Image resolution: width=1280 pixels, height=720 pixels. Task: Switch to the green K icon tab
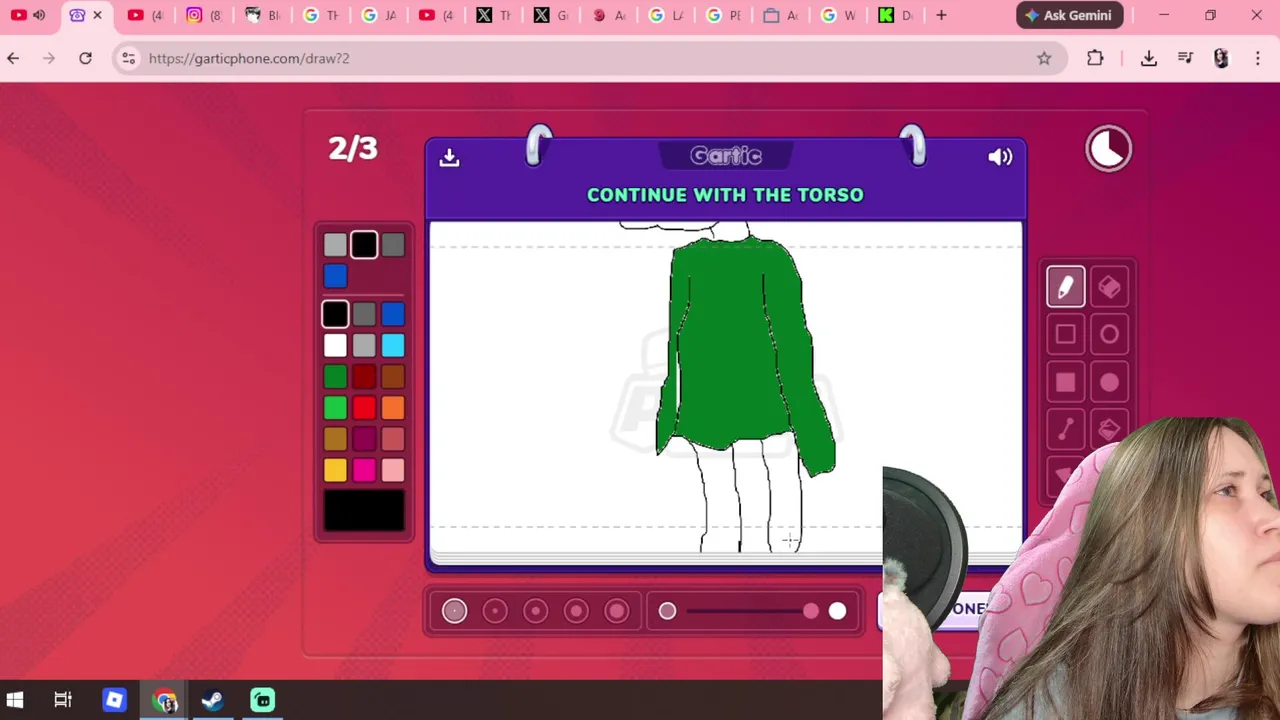tap(896, 15)
